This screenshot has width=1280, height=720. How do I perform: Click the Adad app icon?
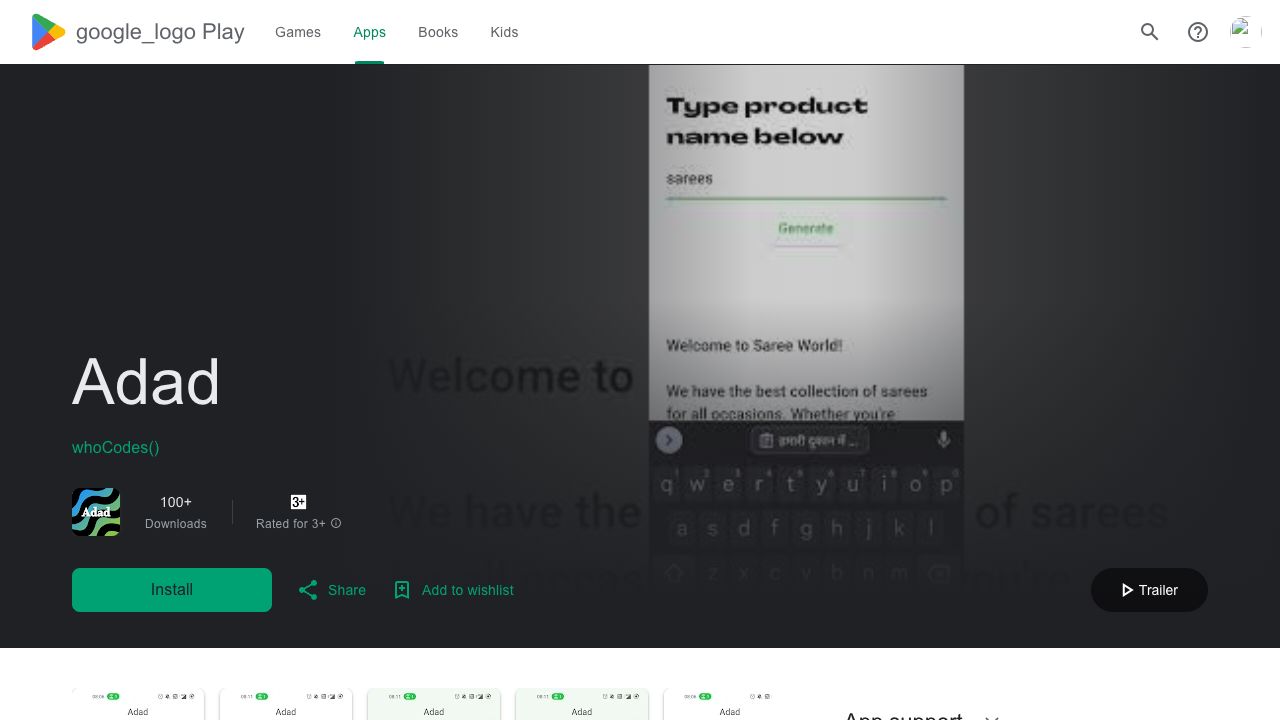[x=96, y=512]
